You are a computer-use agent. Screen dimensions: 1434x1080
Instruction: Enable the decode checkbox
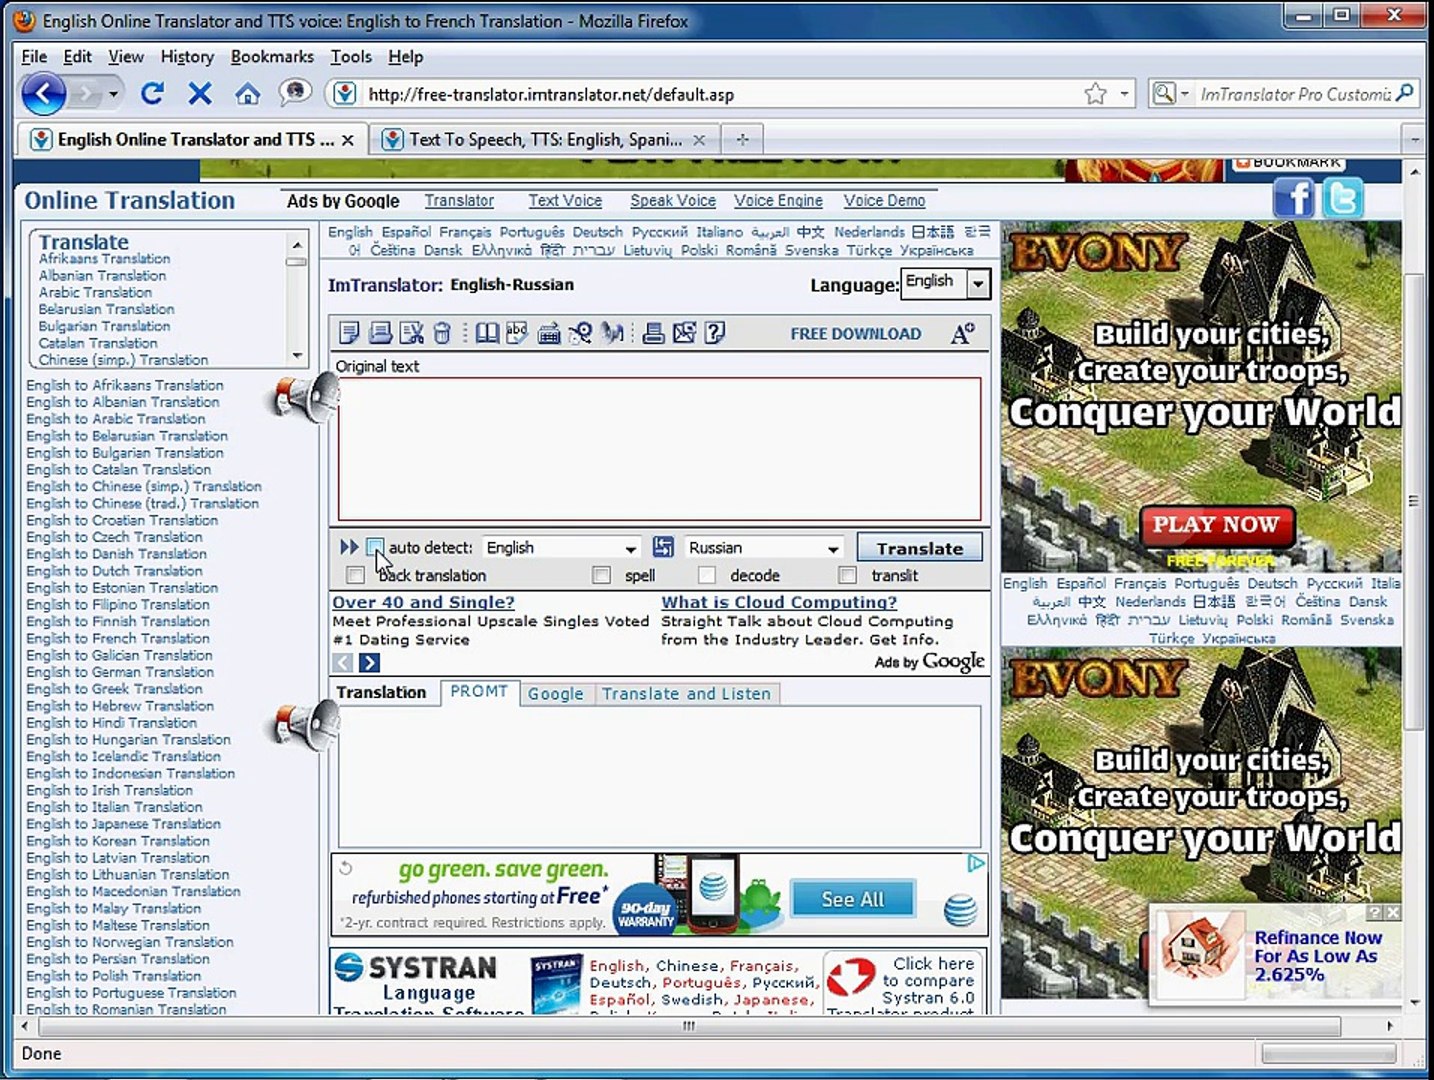(x=707, y=575)
